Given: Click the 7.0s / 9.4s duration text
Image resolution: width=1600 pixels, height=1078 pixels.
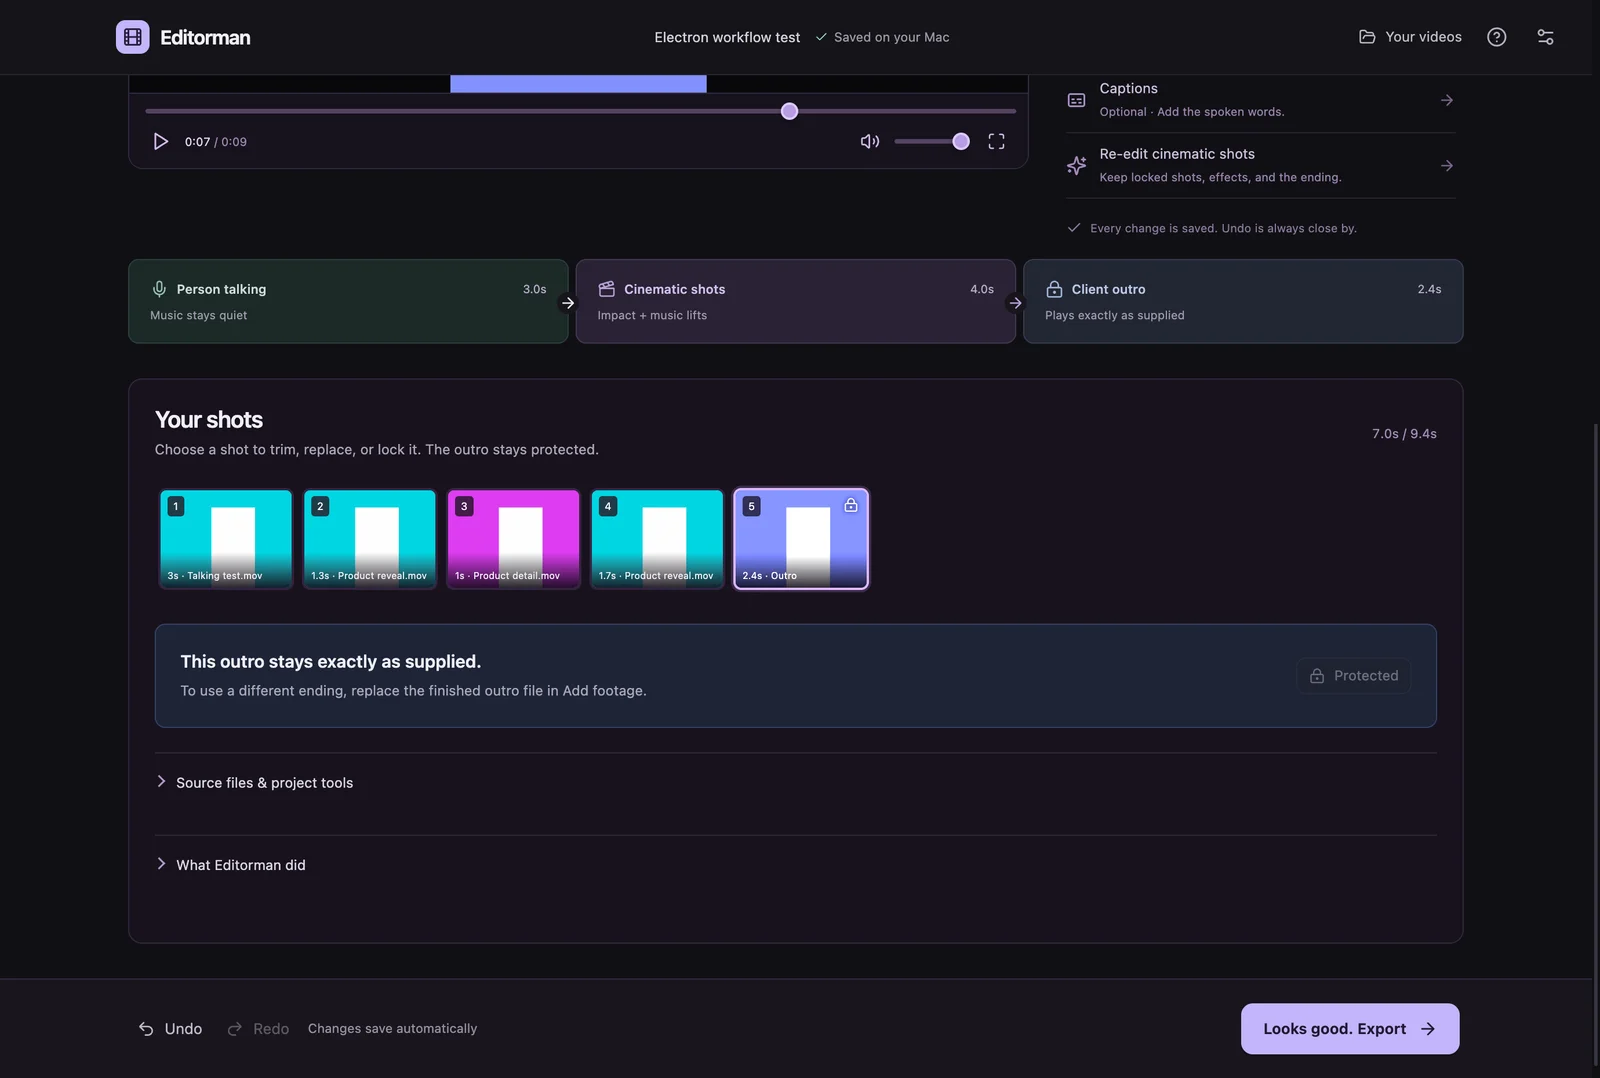Looking at the screenshot, I should [1404, 434].
